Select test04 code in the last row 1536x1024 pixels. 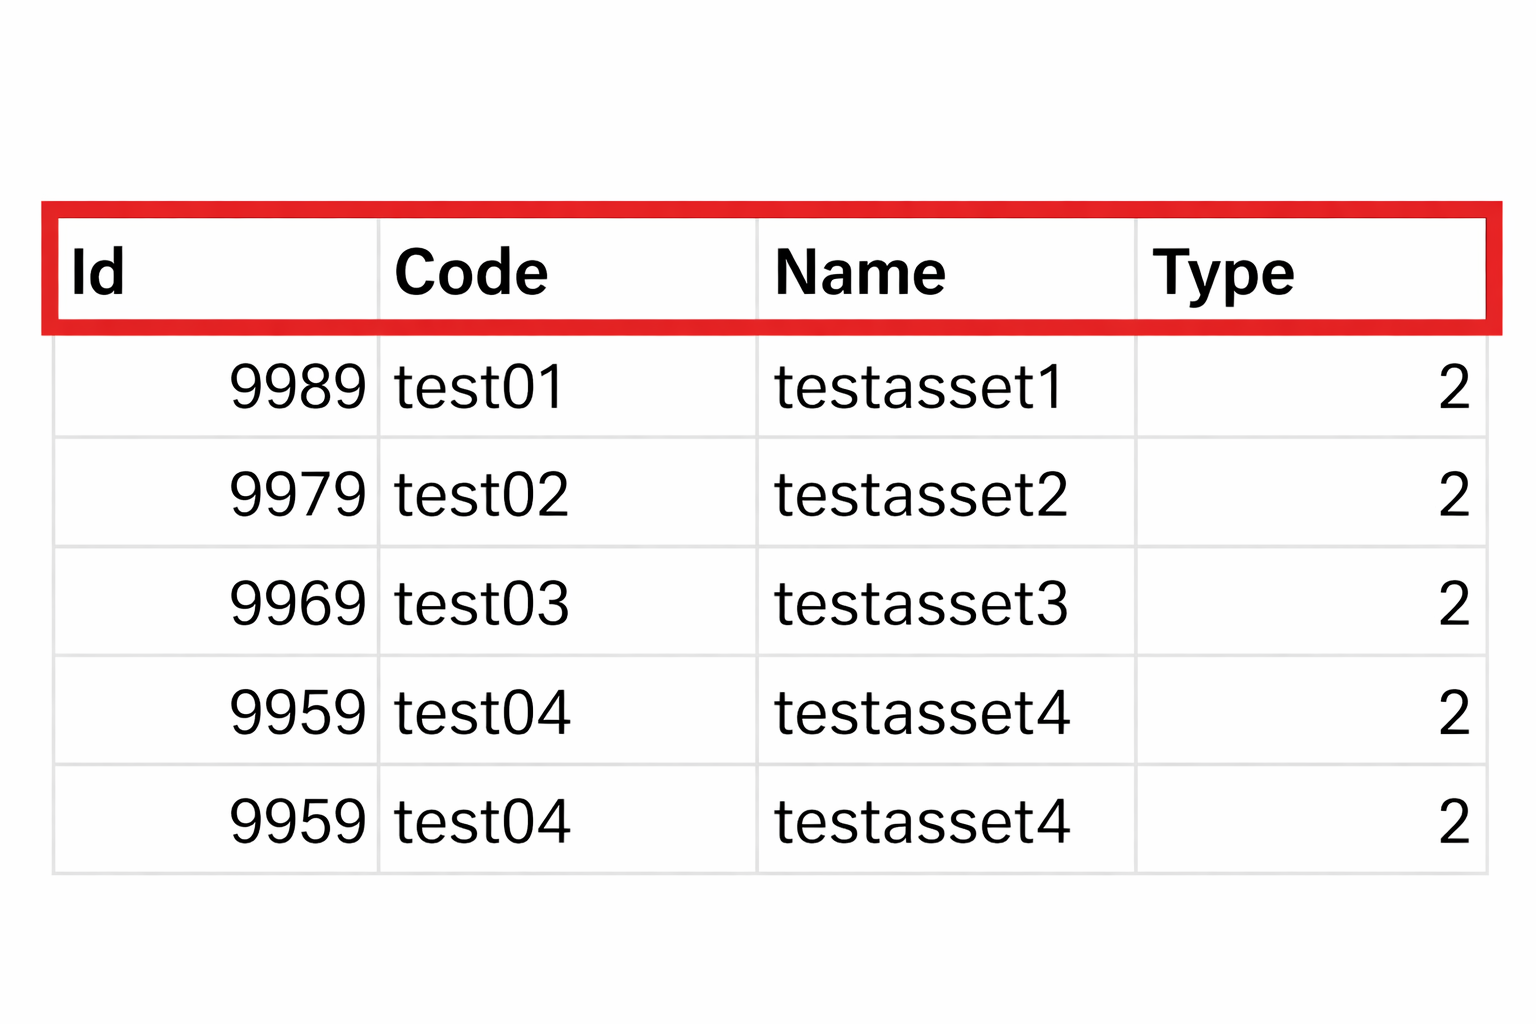(482, 821)
